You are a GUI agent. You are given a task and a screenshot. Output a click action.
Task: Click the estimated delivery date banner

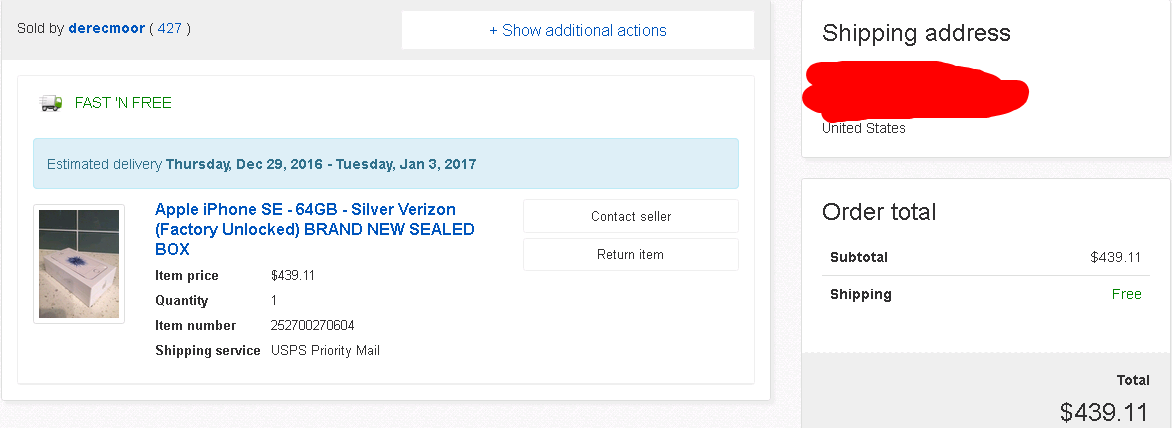386,164
